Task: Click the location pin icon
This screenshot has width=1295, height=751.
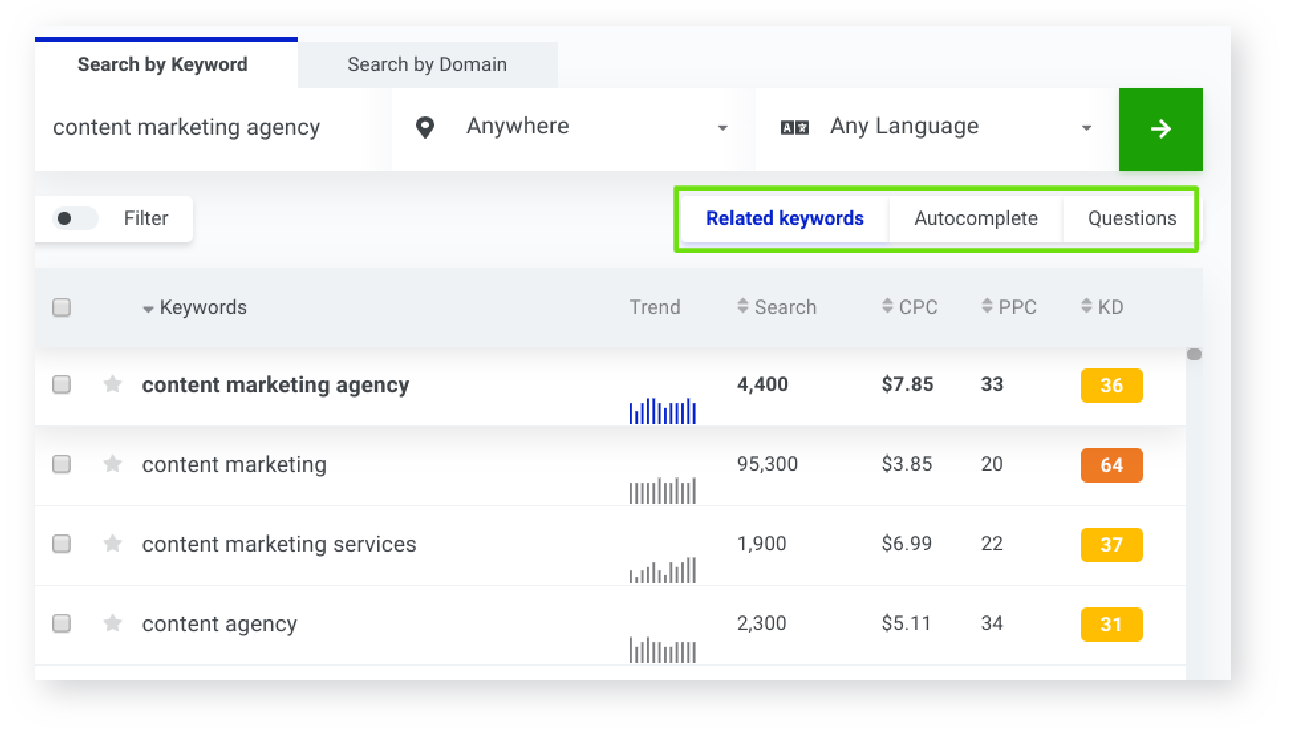Action: [425, 128]
